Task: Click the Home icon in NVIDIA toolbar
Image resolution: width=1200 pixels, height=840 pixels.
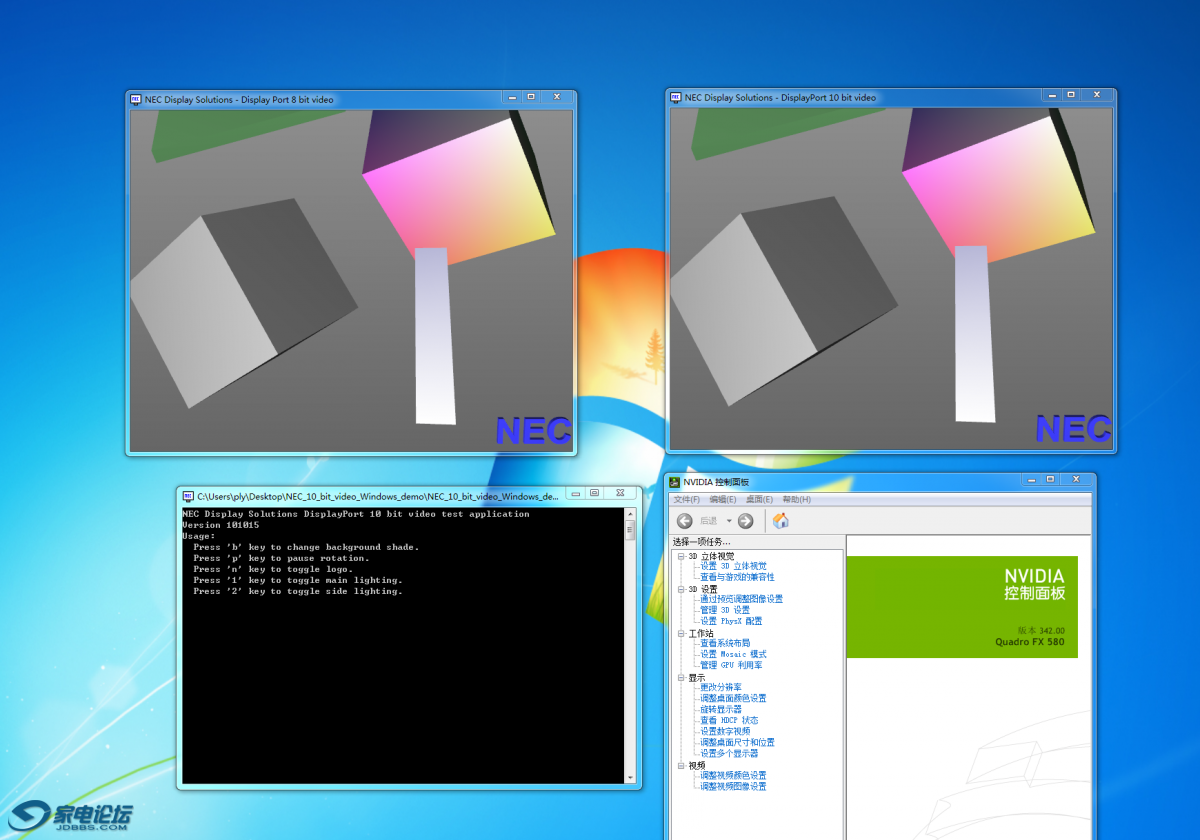Action: tap(781, 521)
